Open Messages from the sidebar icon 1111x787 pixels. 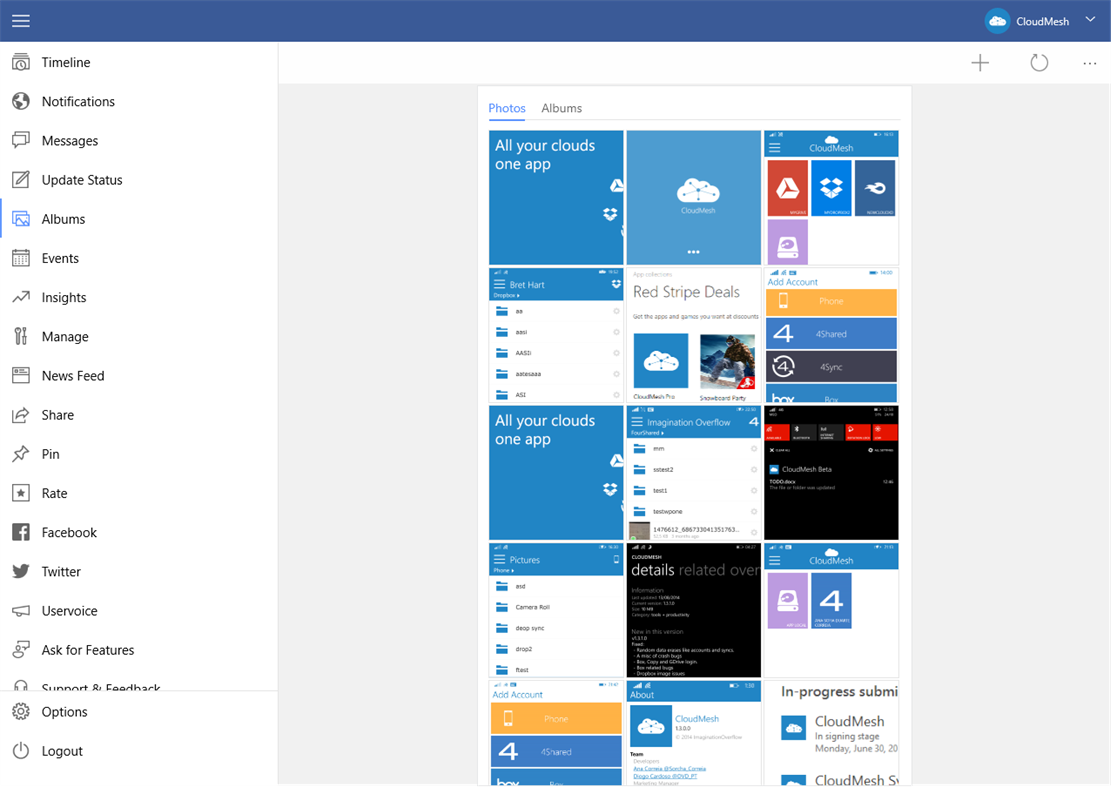[x=22, y=140]
